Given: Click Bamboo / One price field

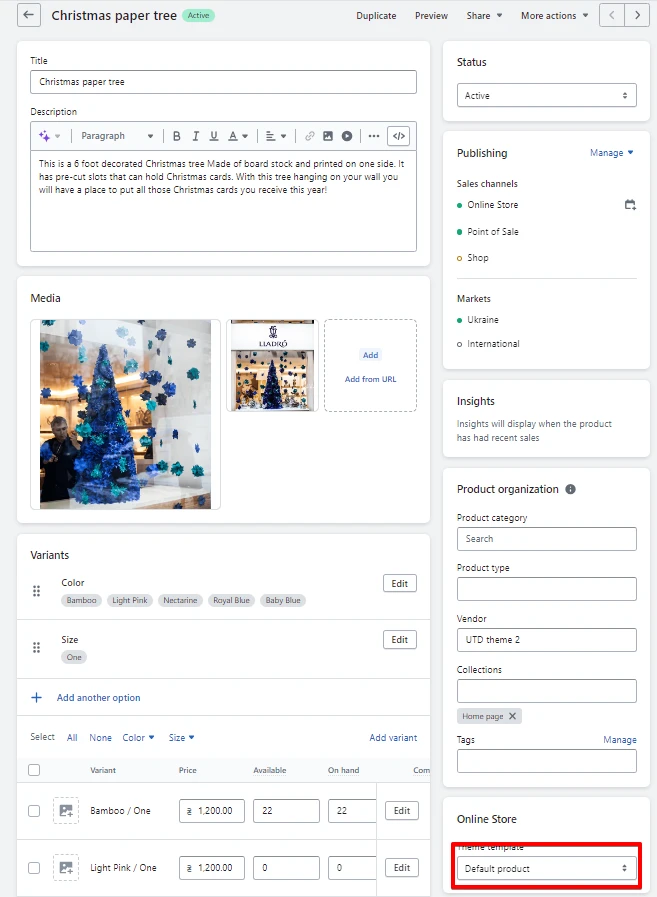Looking at the screenshot, I should tap(212, 811).
